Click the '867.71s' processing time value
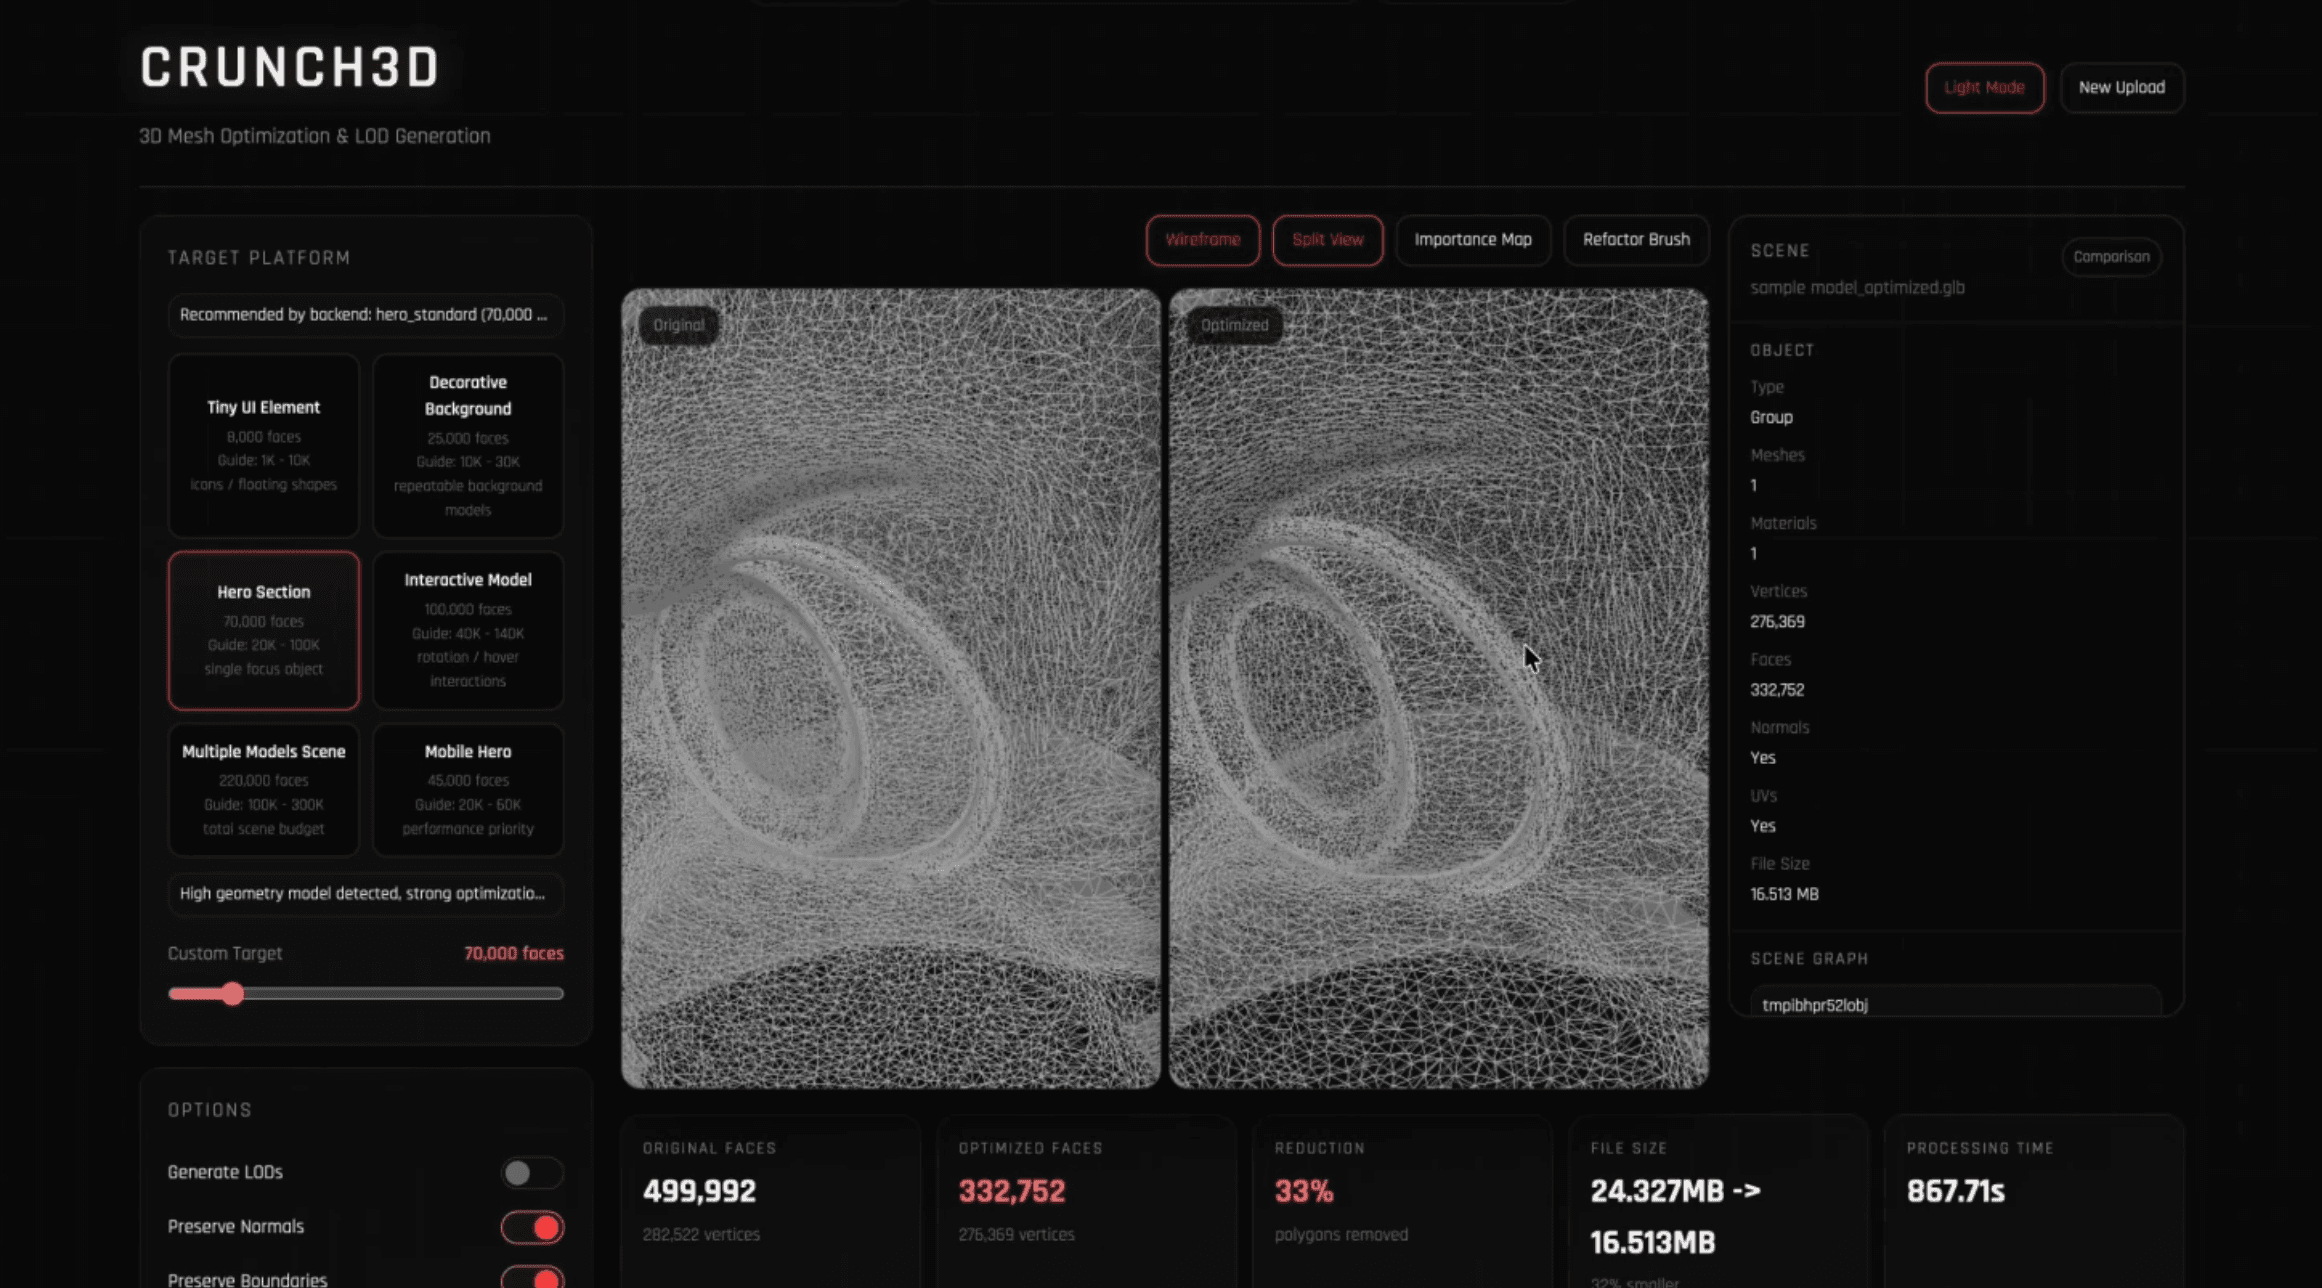2322x1288 pixels. [1955, 1191]
